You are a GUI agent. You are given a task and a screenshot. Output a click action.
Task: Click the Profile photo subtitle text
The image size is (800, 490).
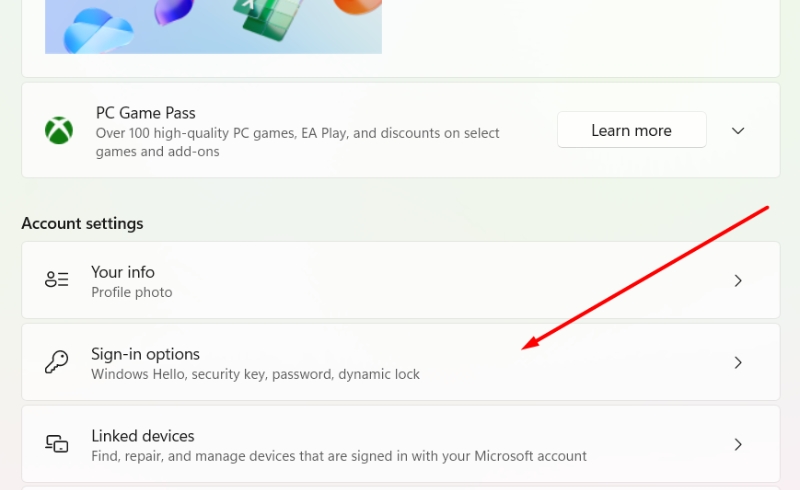point(132,292)
